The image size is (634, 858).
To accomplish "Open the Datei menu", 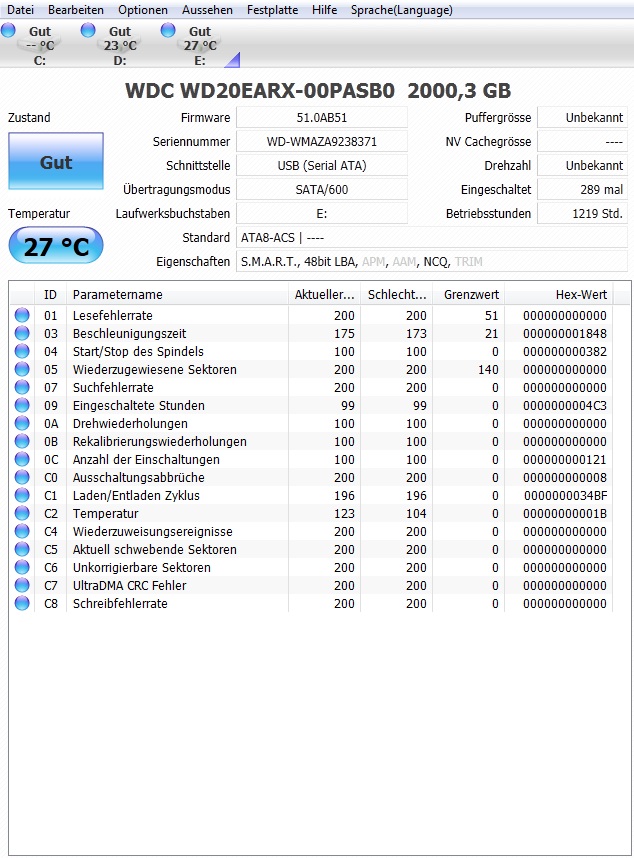I will pos(20,10).
